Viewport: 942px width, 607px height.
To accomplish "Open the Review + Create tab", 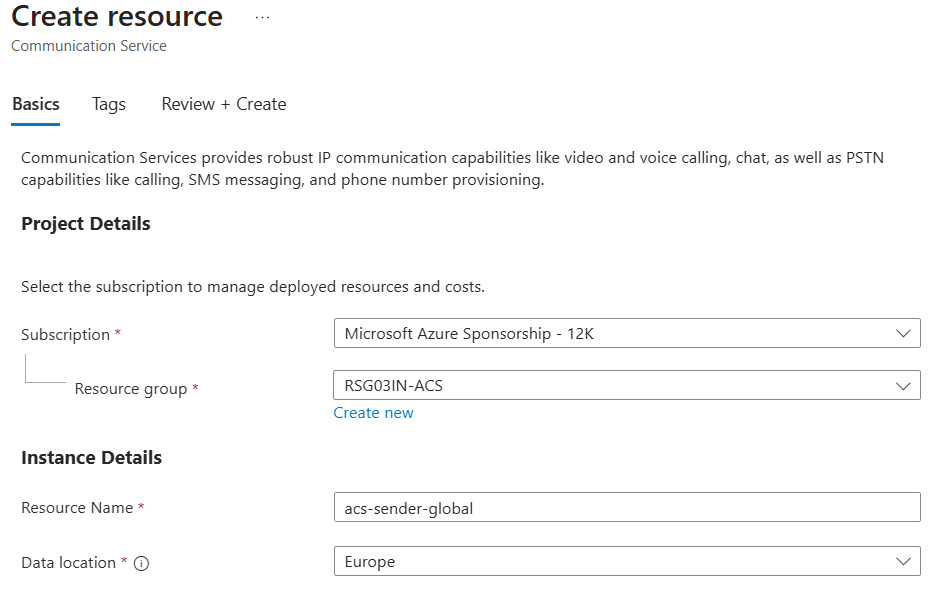I will (x=223, y=104).
